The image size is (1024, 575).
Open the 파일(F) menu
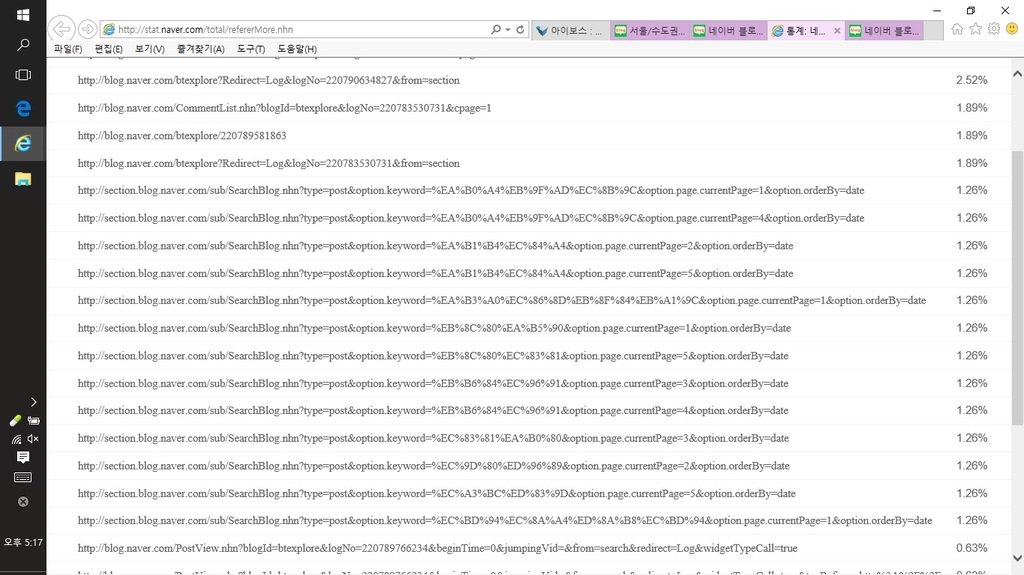(68, 49)
